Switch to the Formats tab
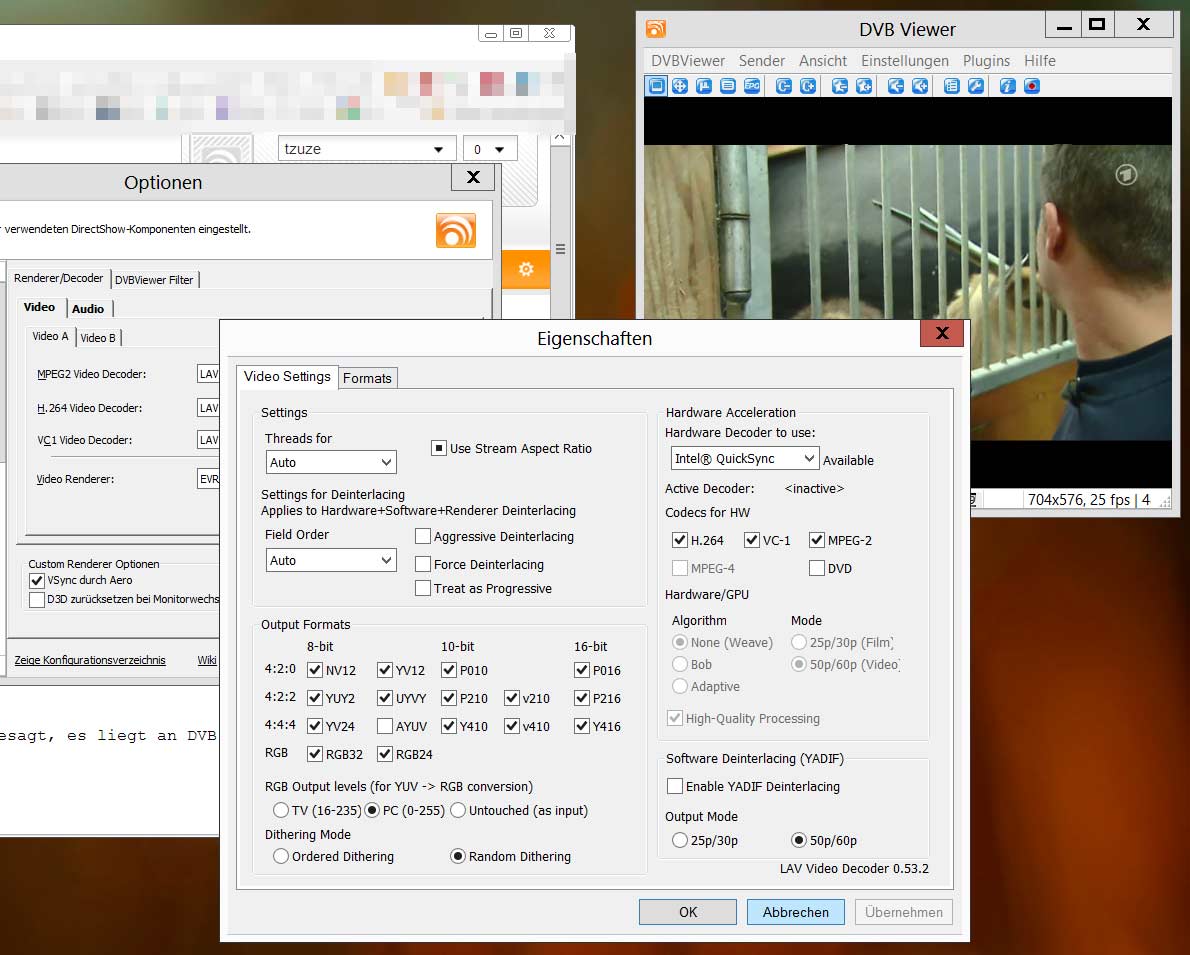 tap(367, 378)
